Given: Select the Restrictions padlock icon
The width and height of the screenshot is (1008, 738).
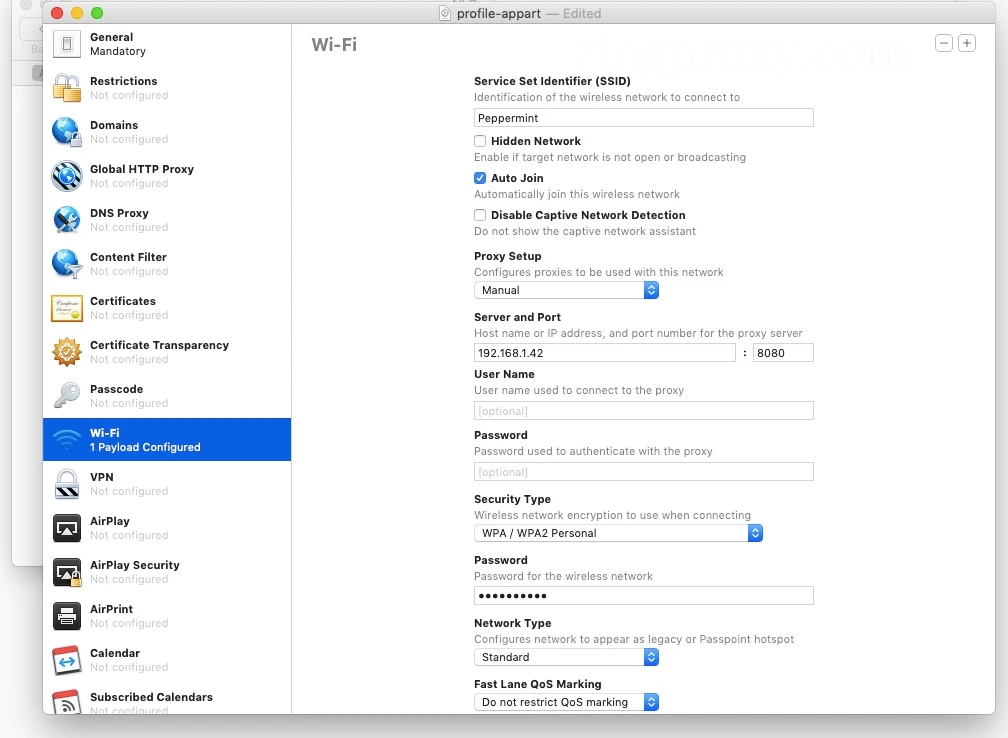Looking at the screenshot, I should [x=67, y=88].
